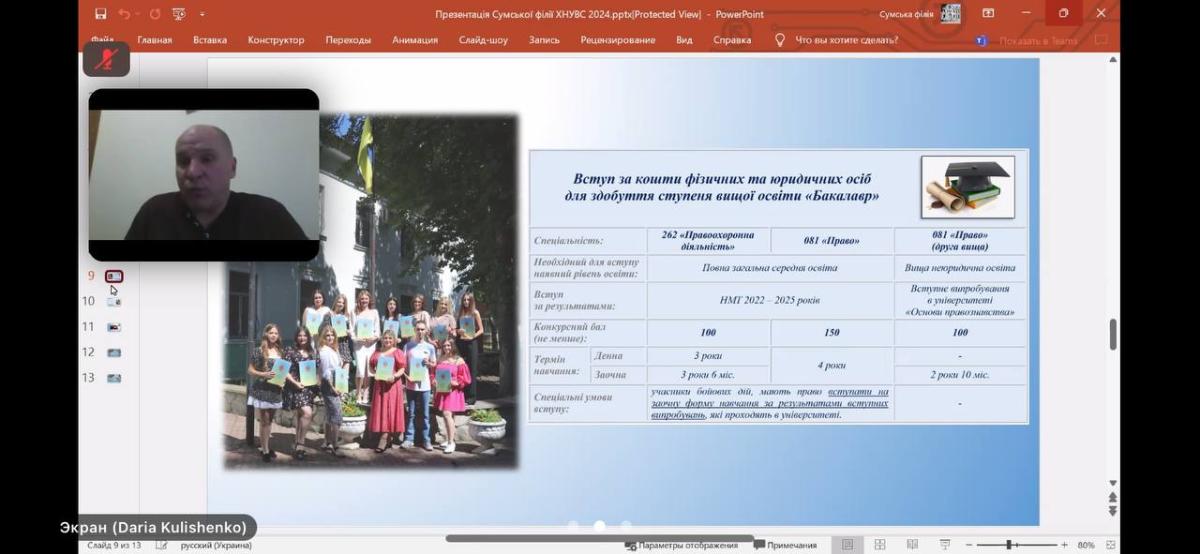Switch to Slide Sorter view icon

point(880,545)
